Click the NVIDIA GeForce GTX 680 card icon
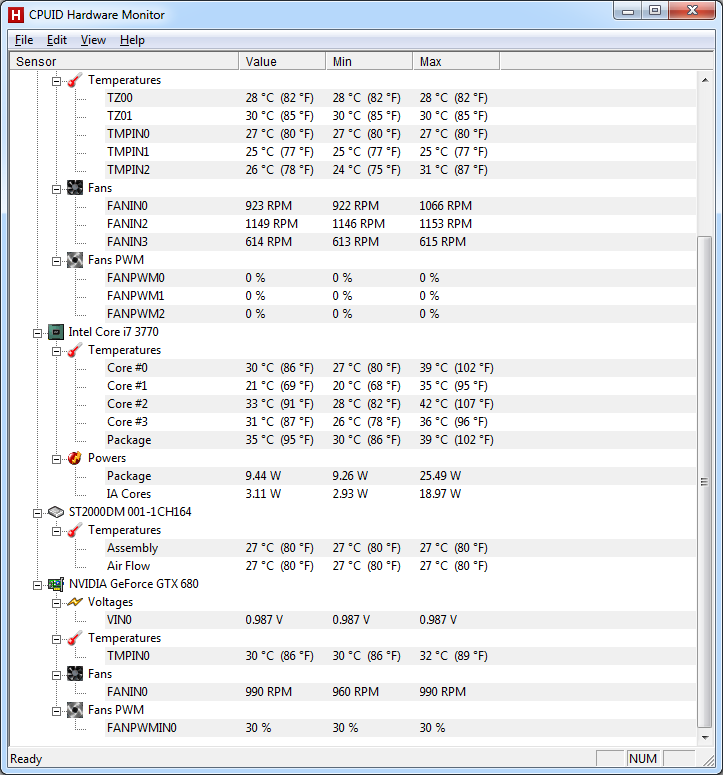 tap(56, 584)
